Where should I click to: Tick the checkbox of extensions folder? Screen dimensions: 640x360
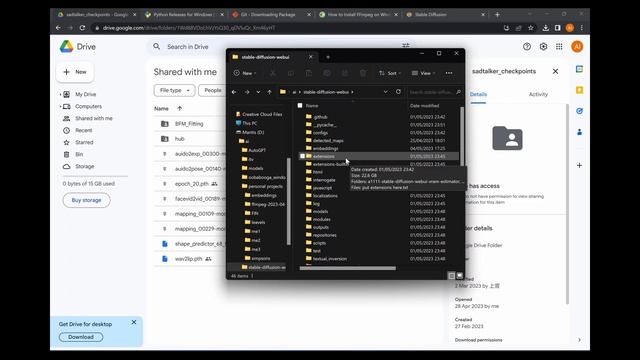pos(302,156)
